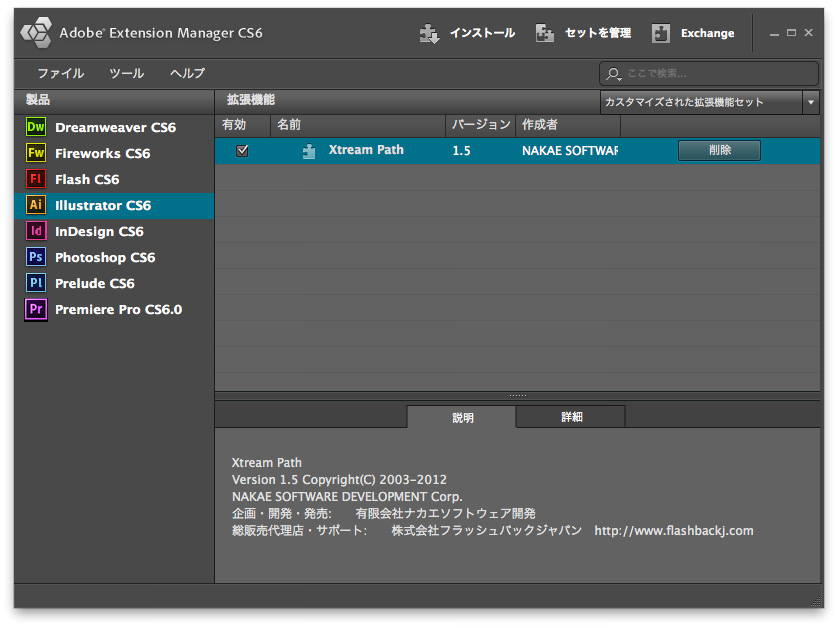Close the Extension Manager window

click(x=809, y=33)
